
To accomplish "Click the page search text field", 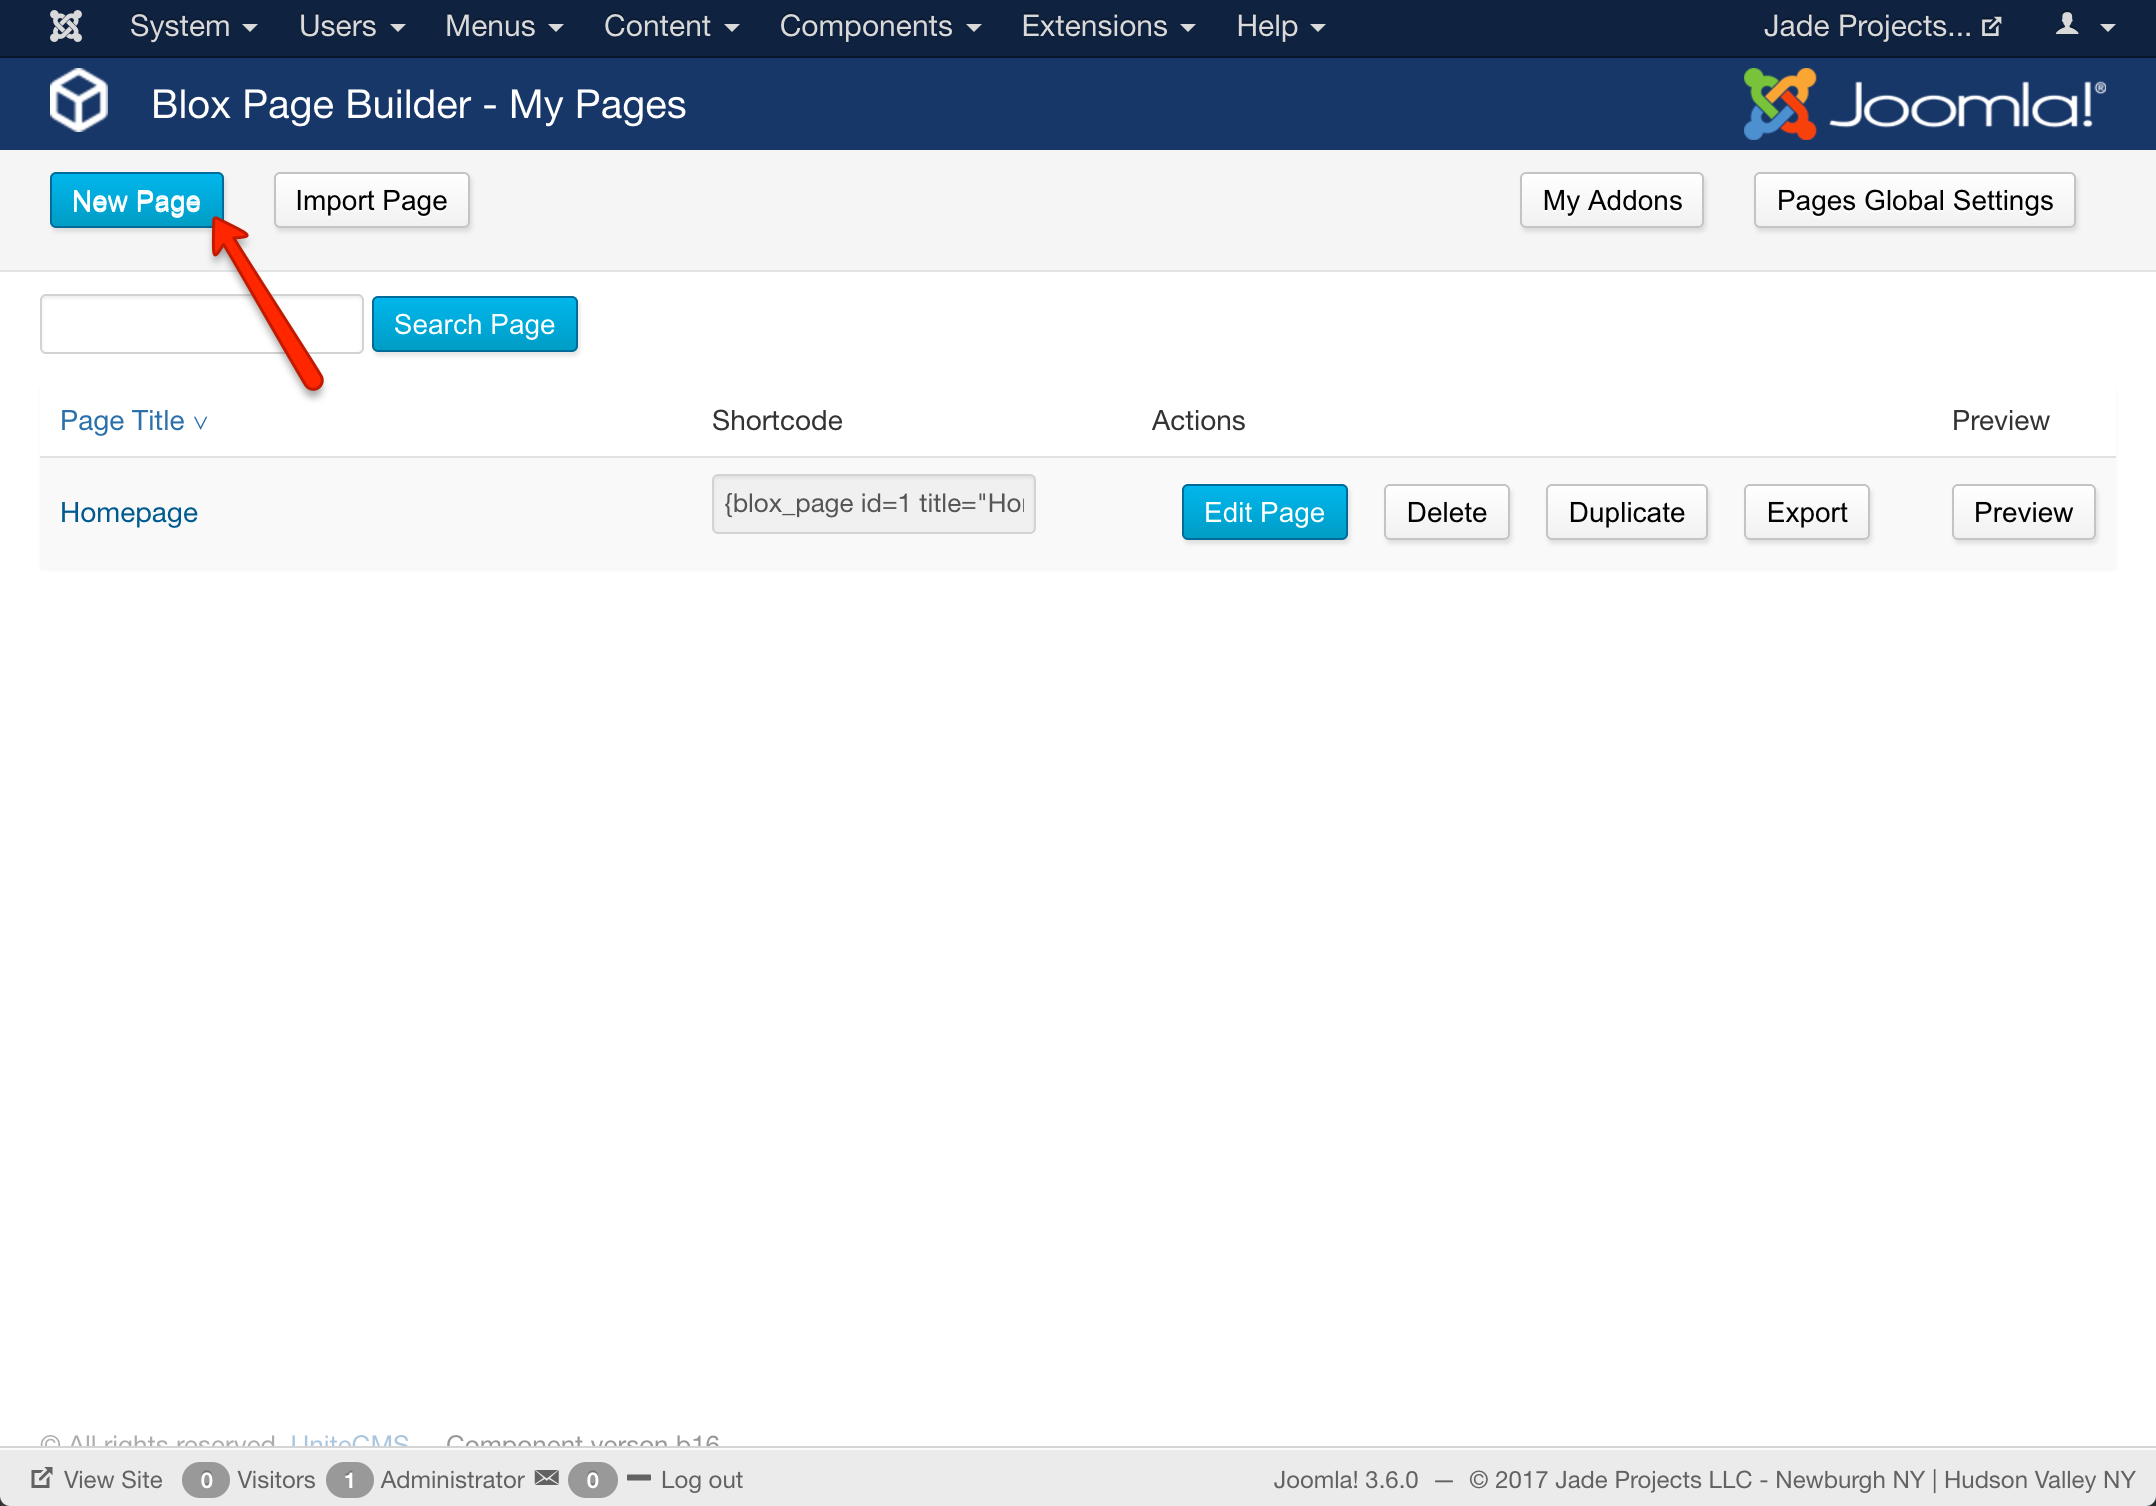I will pyautogui.click(x=201, y=324).
